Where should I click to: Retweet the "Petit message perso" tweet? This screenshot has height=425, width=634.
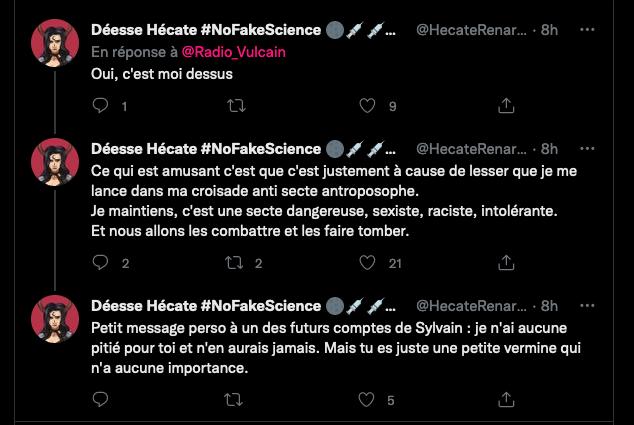pyautogui.click(x=236, y=400)
